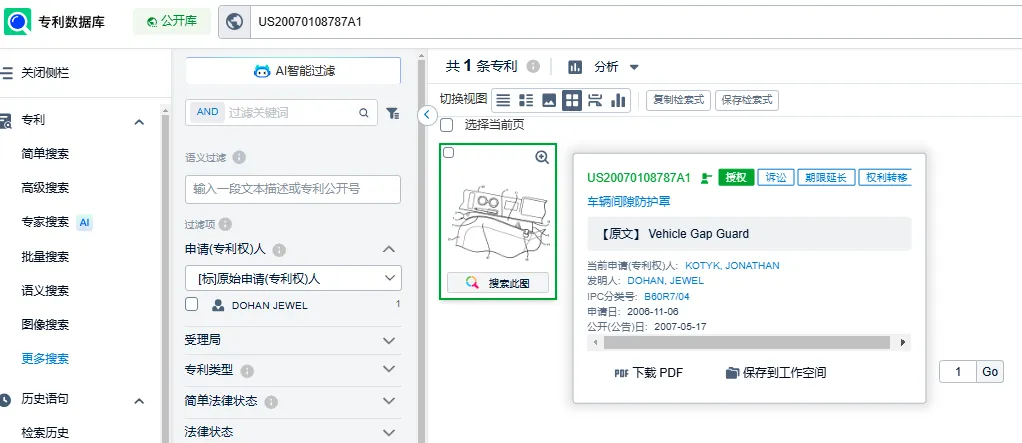Click the page number input field
The width and height of the screenshot is (1022, 443).
click(958, 372)
